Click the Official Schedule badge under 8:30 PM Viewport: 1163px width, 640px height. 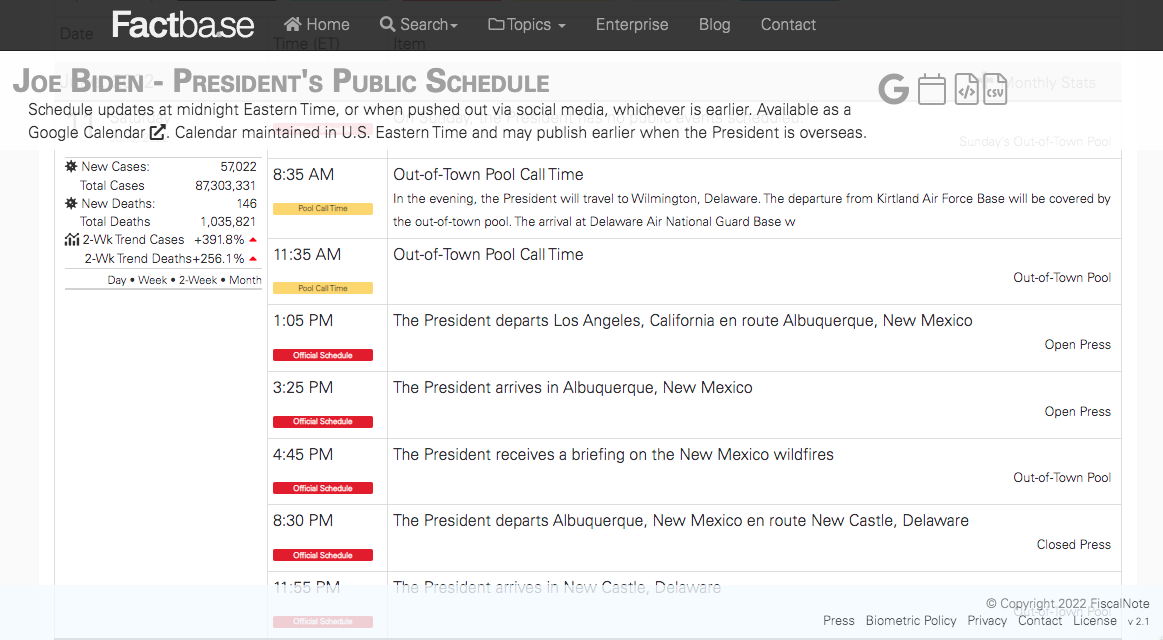tap(323, 555)
